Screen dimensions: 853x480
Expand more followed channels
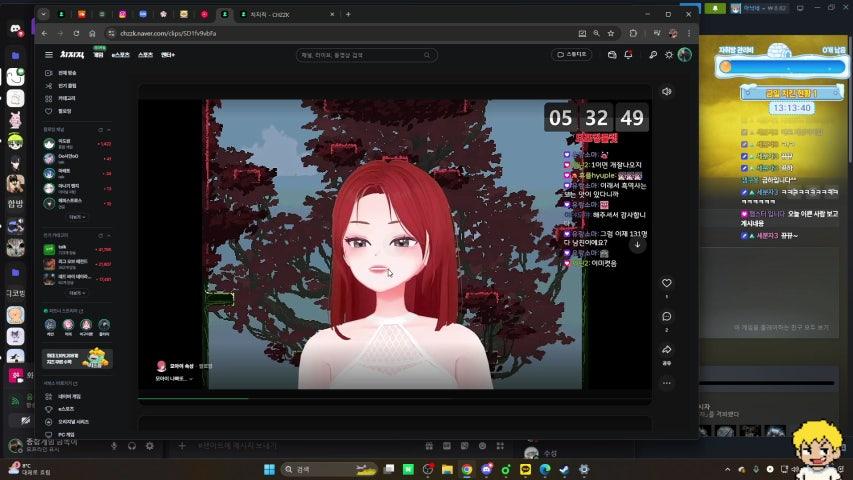(x=77, y=217)
